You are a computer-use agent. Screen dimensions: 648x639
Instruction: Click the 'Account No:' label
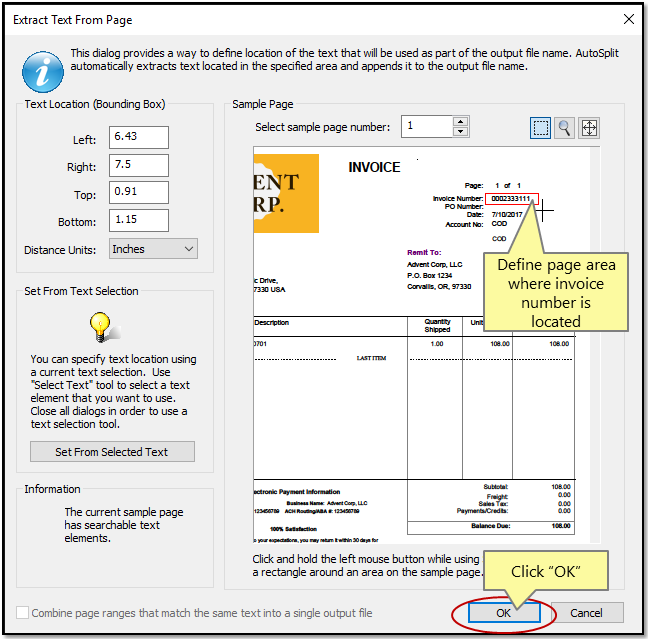464,224
